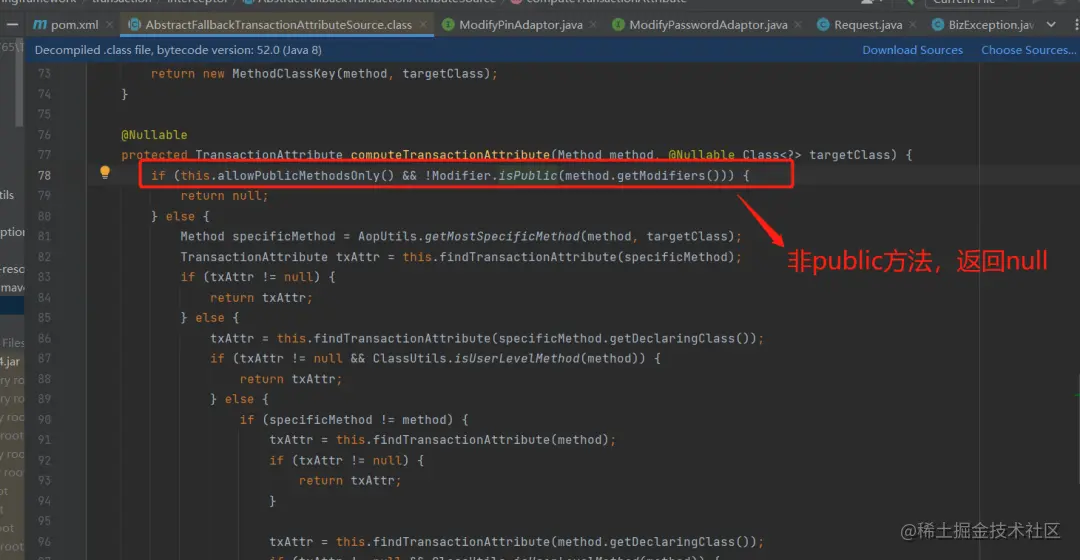Close the Request.java tab

point(913,25)
